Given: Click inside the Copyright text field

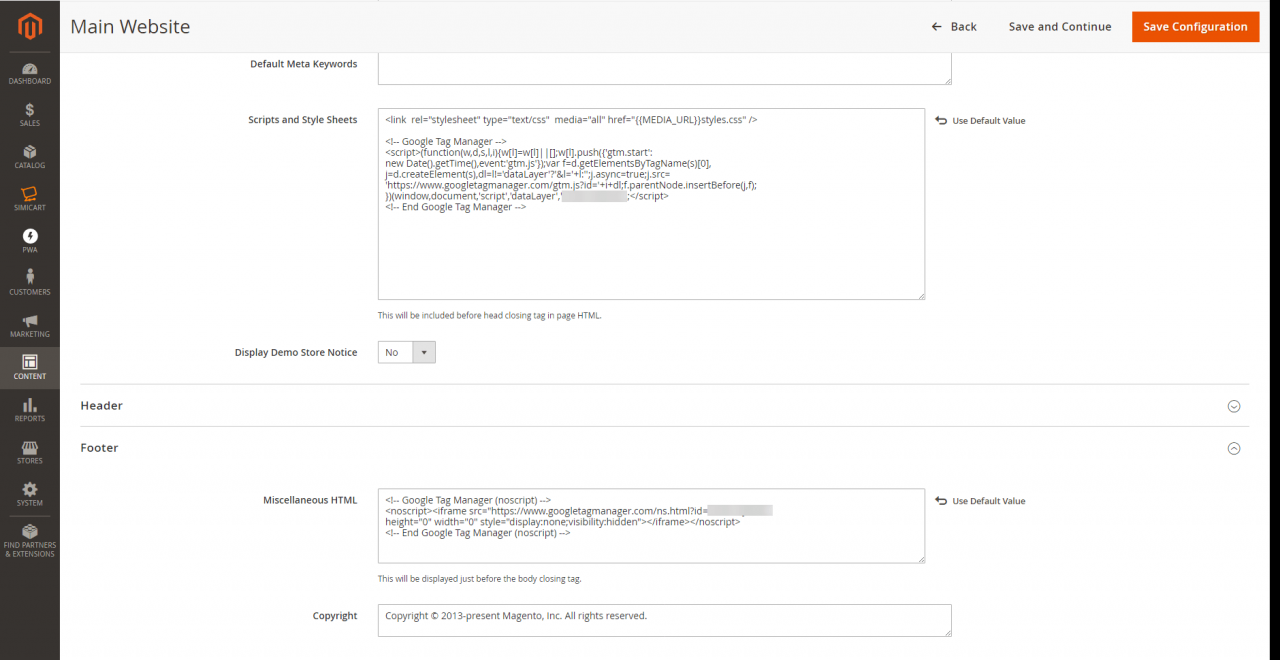Looking at the screenshot, I should (663, 620).
